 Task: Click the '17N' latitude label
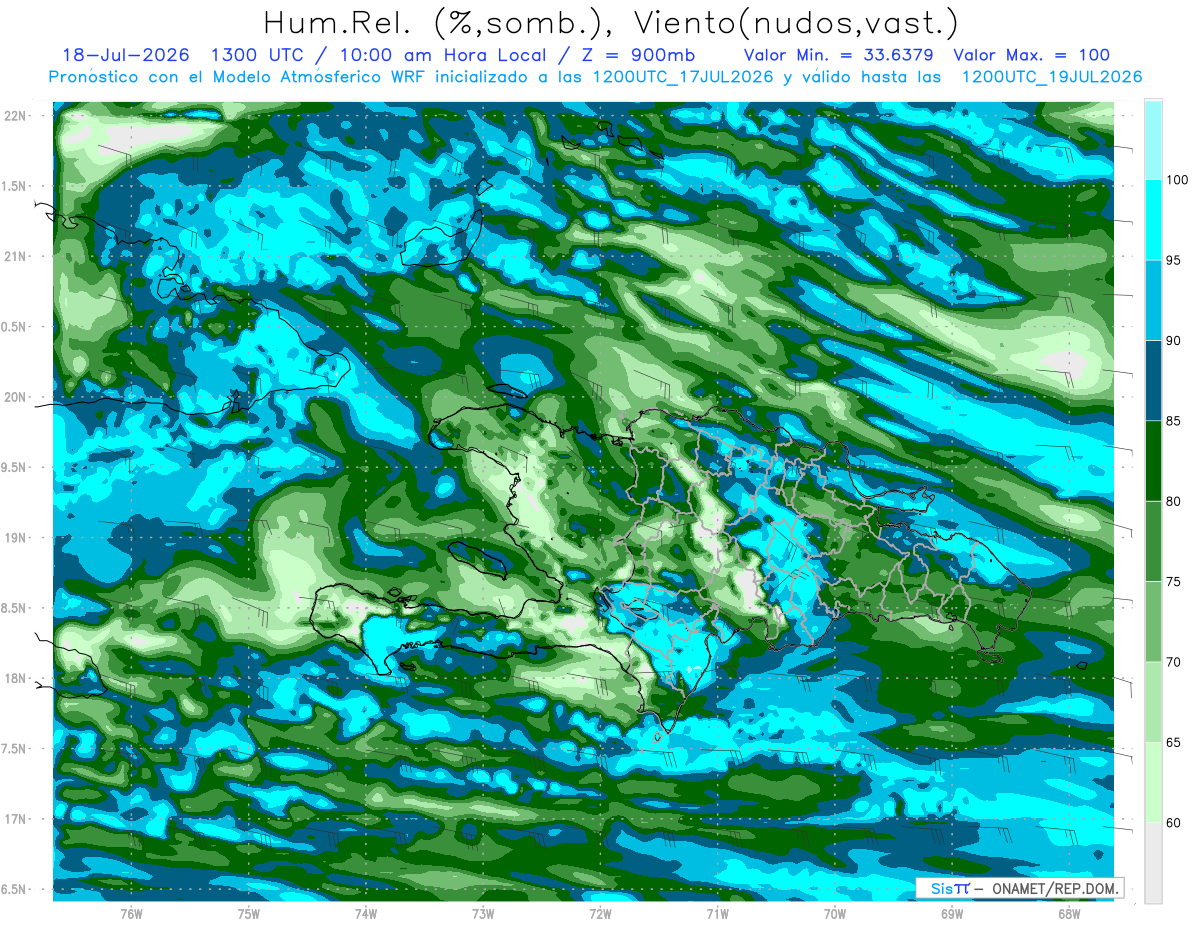(17, 819)
